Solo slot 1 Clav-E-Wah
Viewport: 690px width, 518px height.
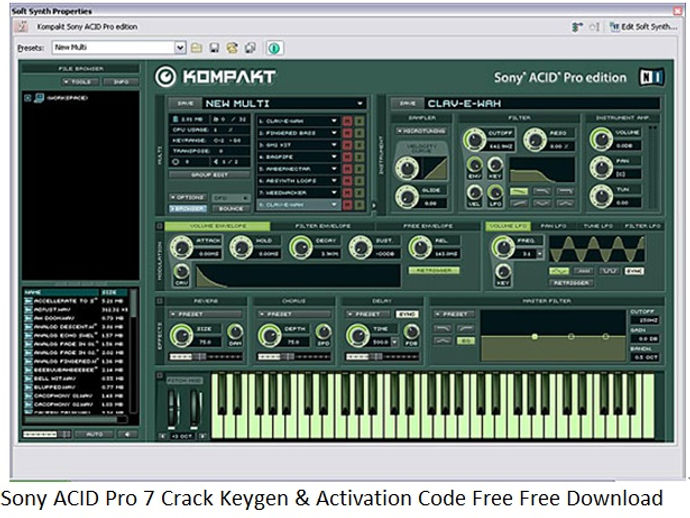click(x=360, y=121)
